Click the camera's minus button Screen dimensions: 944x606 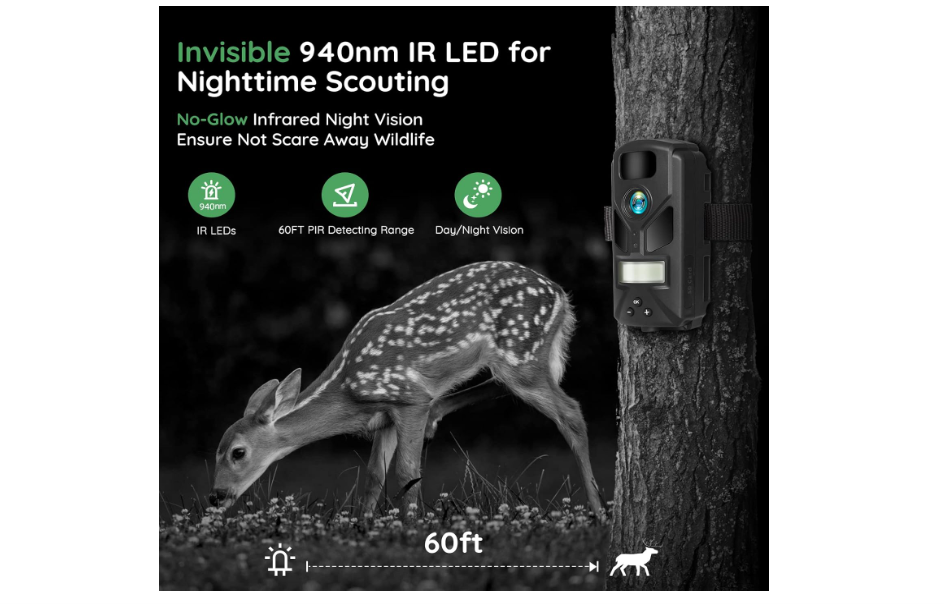click(630, 312)
